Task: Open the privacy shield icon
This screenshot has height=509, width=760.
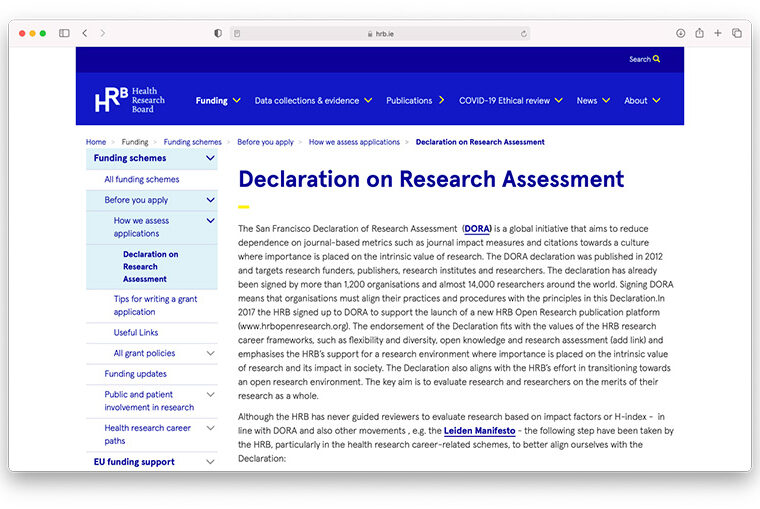Action: [x=218, y=33]
